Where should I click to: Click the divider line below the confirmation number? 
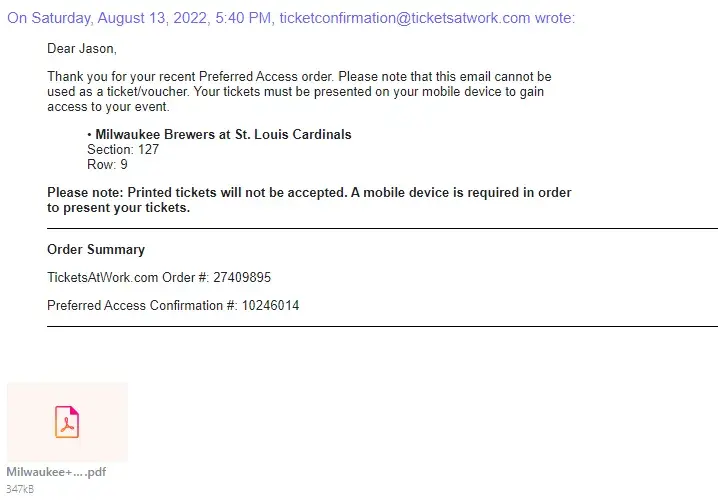click(x=382, y=326)
